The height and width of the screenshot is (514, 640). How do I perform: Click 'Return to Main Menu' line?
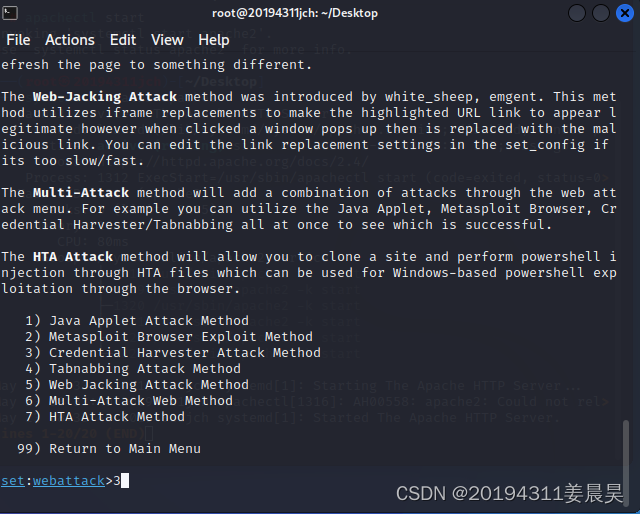click(x=109, y=448)
